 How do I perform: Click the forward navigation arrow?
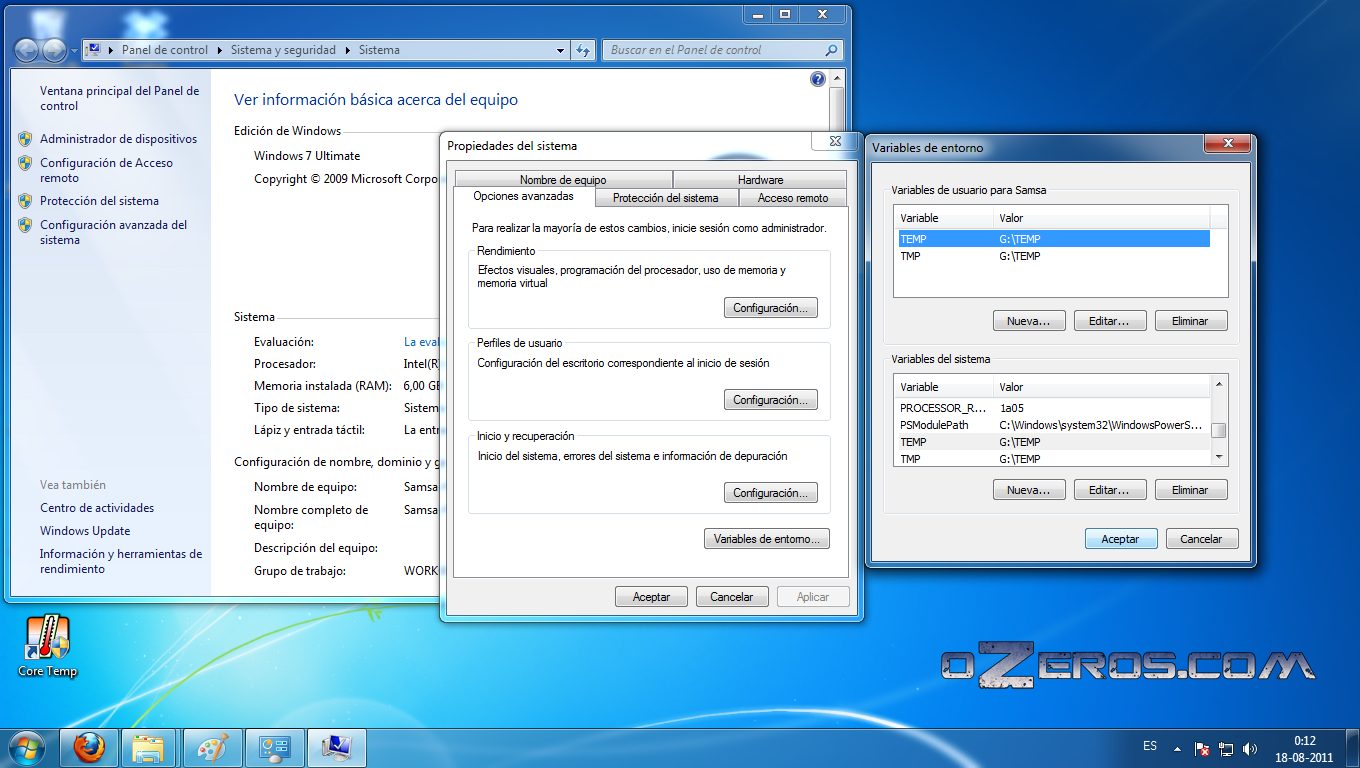(x=54, y=50)
